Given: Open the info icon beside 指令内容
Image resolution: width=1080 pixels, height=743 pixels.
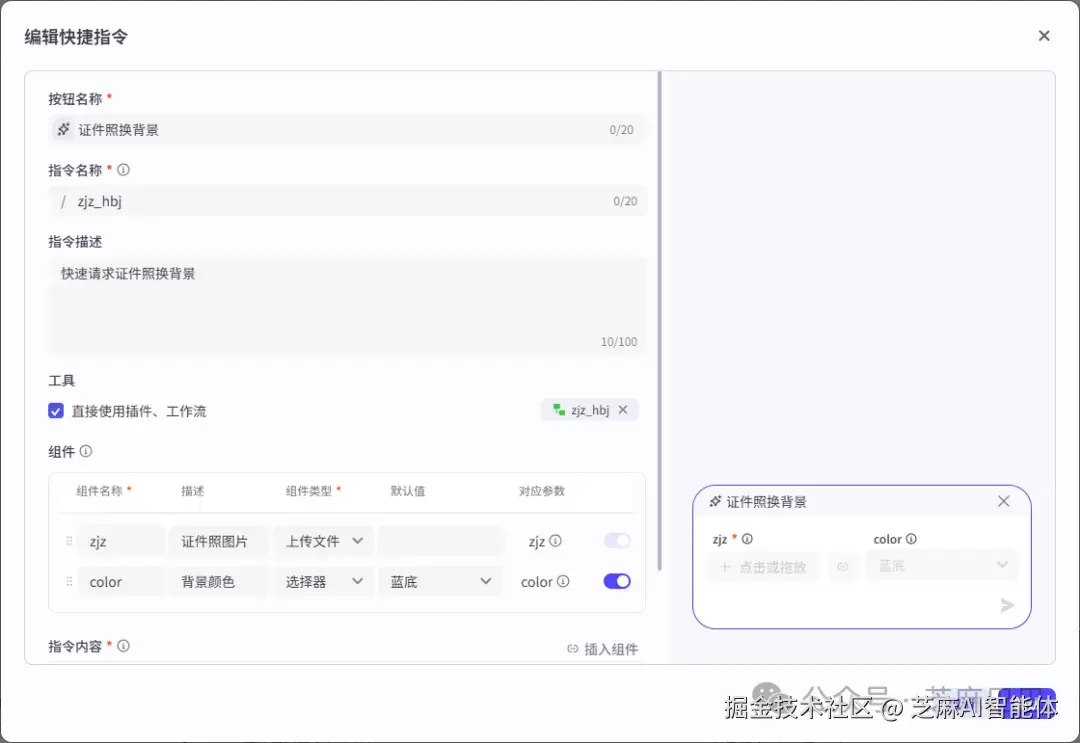Looking at the screenshot, I should (x=123, y=646).
